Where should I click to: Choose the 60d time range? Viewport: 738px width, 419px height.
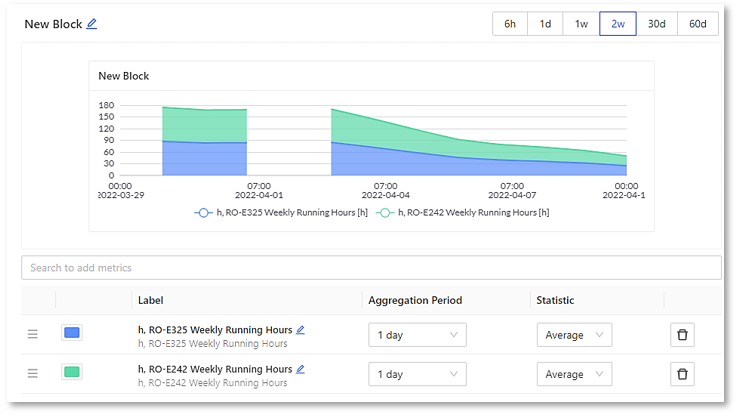click(697, 24)
